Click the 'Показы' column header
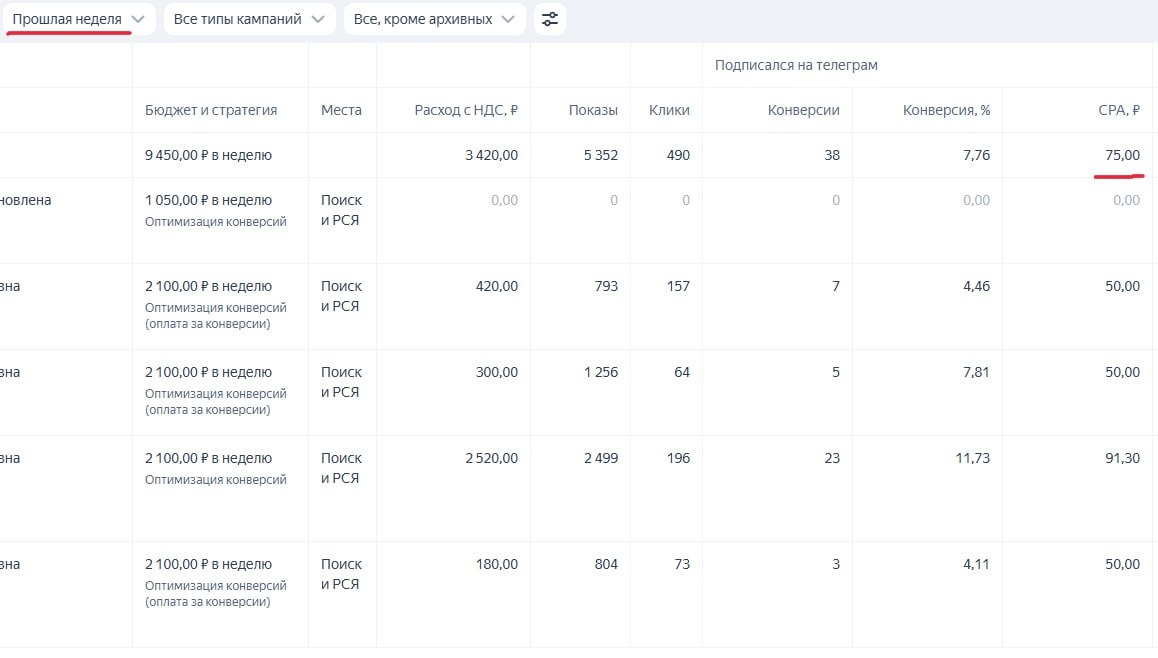 click(593, 110)
